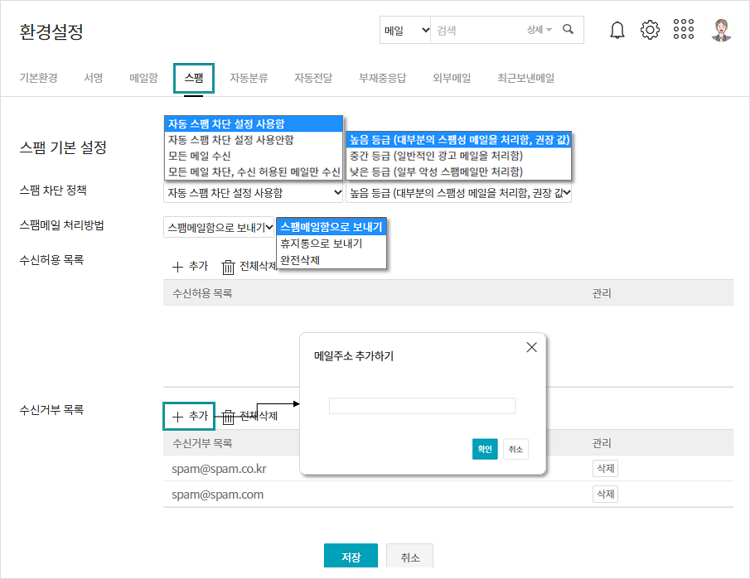The height and width of the screenshot is (579, 750).
Task: Switch to the 기본환경 tab
Action: [x=38, y=78]
